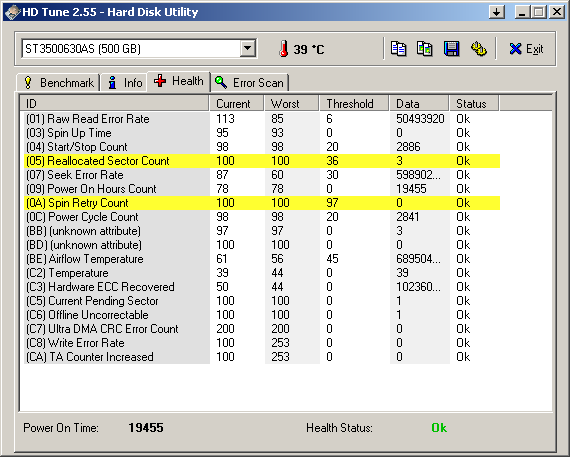Screen dimensions: 570x457
Task: Click the data value 2886
Action: pyautogui.click(x=408, y=147)
